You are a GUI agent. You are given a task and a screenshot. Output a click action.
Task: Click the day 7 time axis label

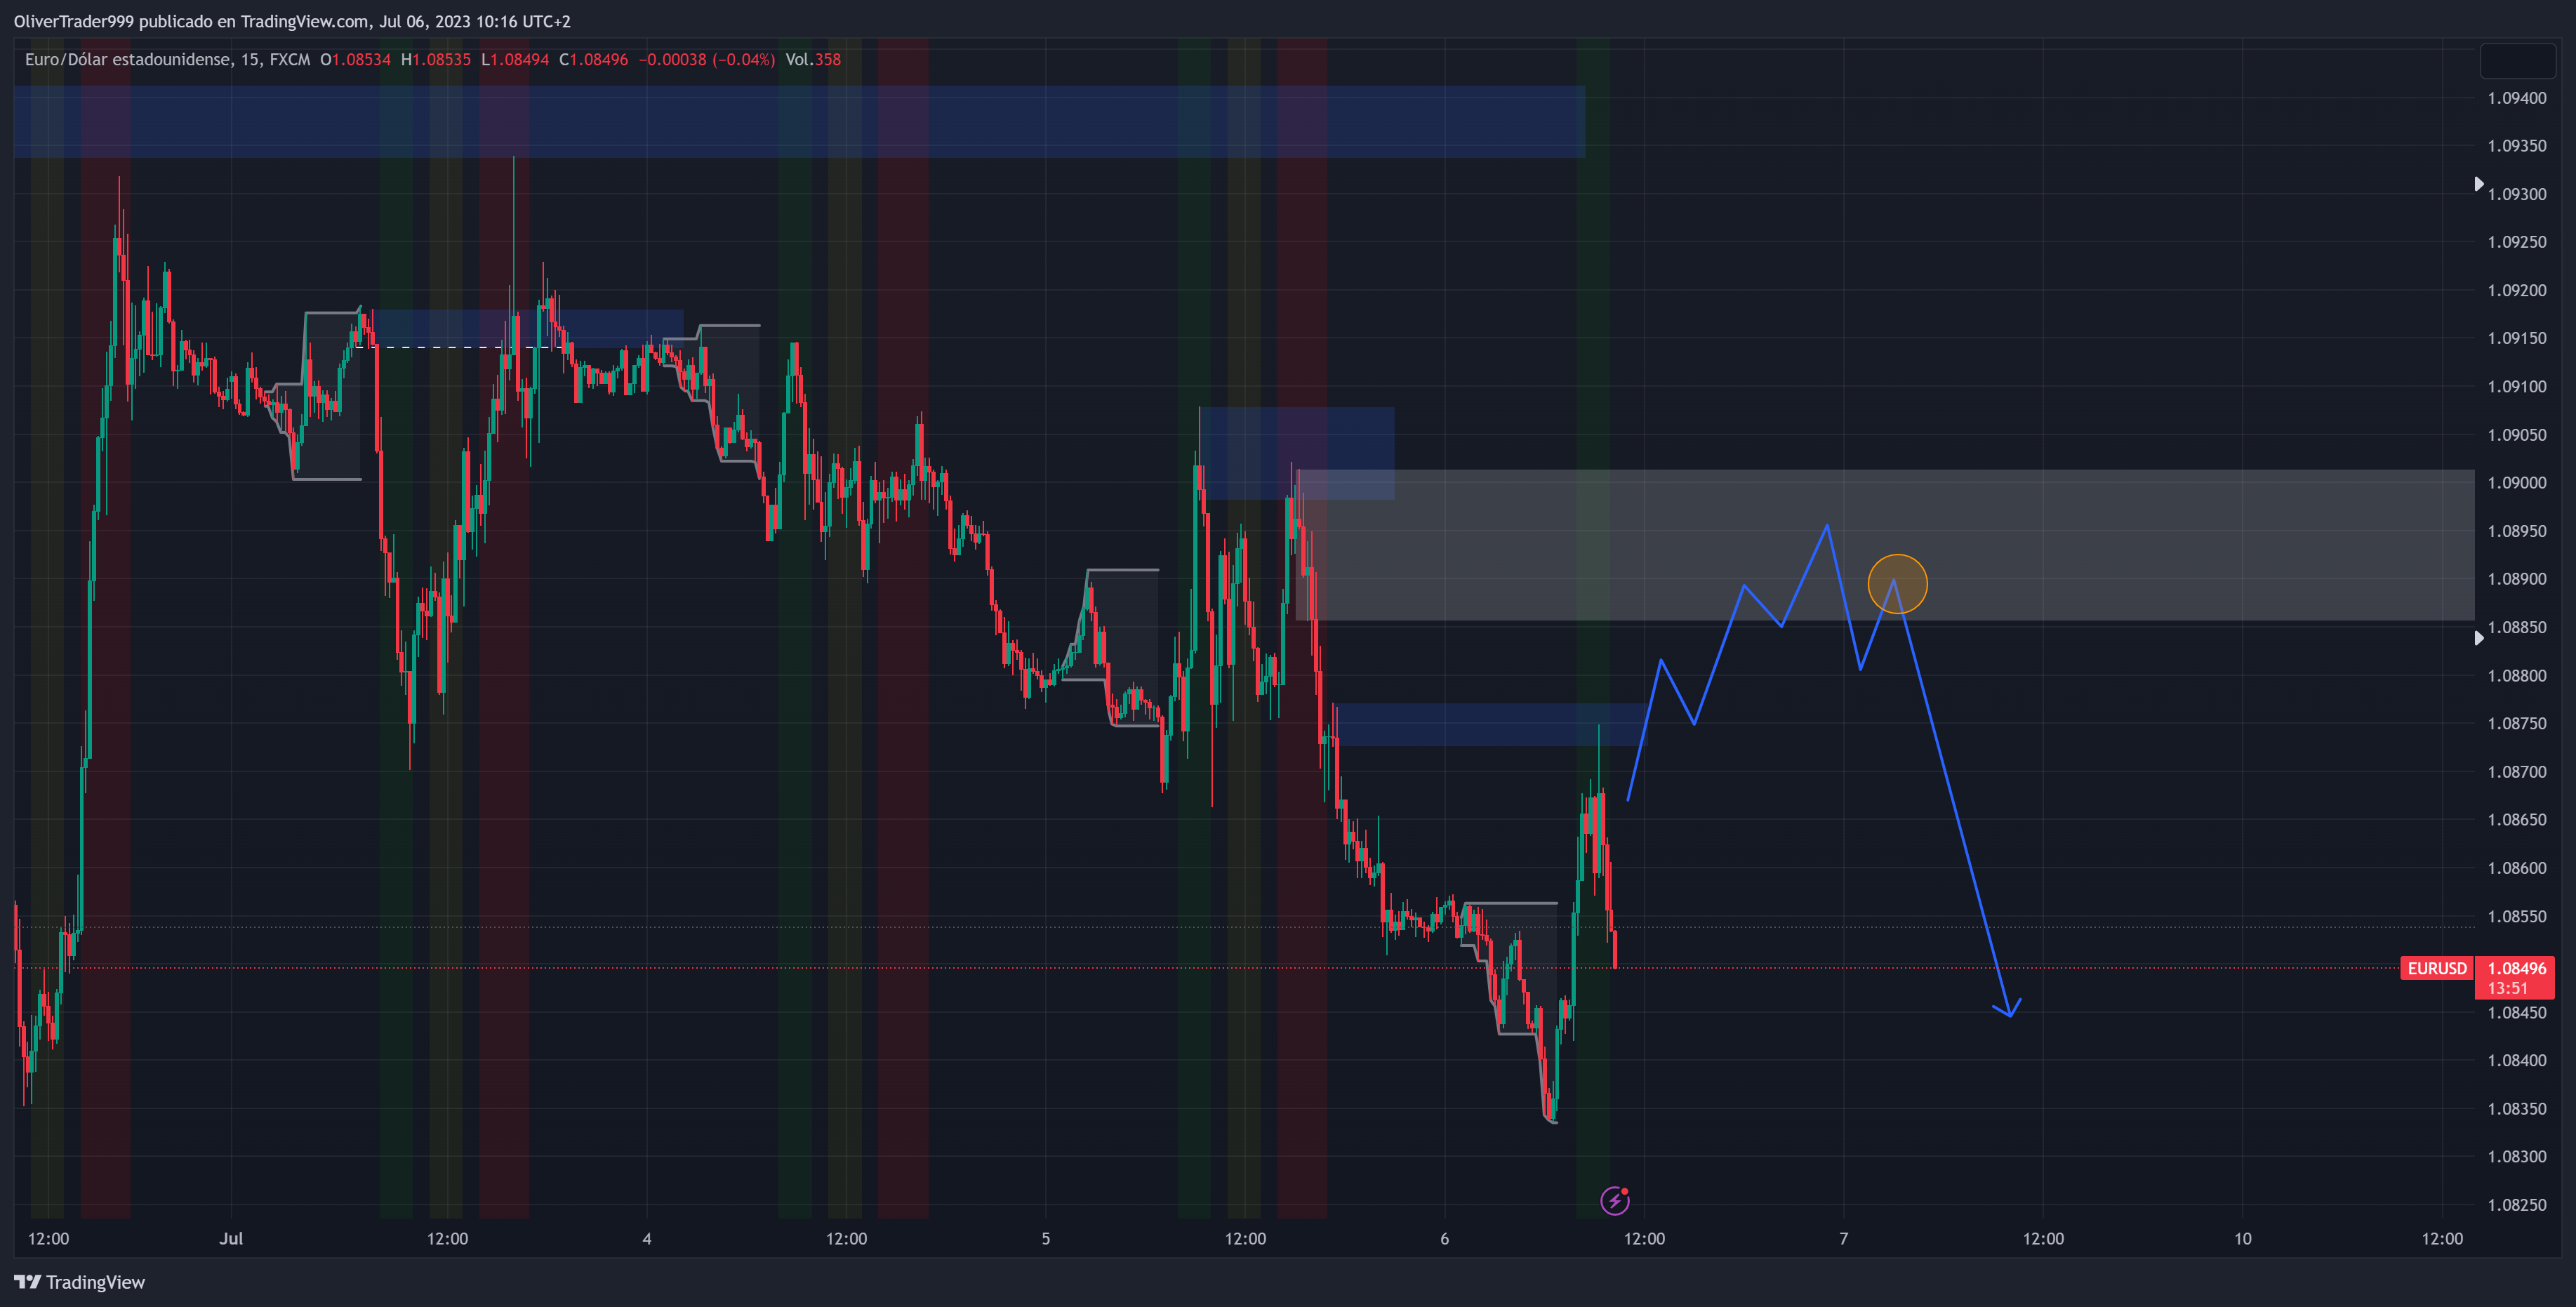[x=1843, y=1238]
